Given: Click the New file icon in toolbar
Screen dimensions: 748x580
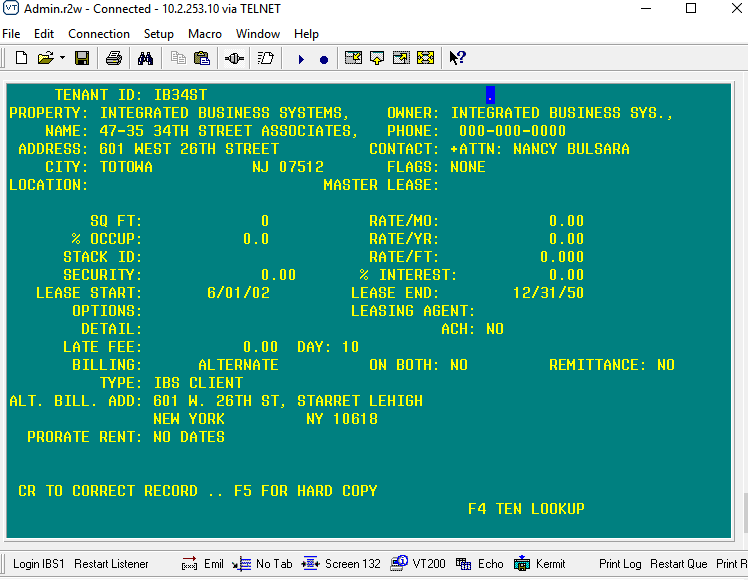Looking at the screenshot, I should (x=21, y=58).
